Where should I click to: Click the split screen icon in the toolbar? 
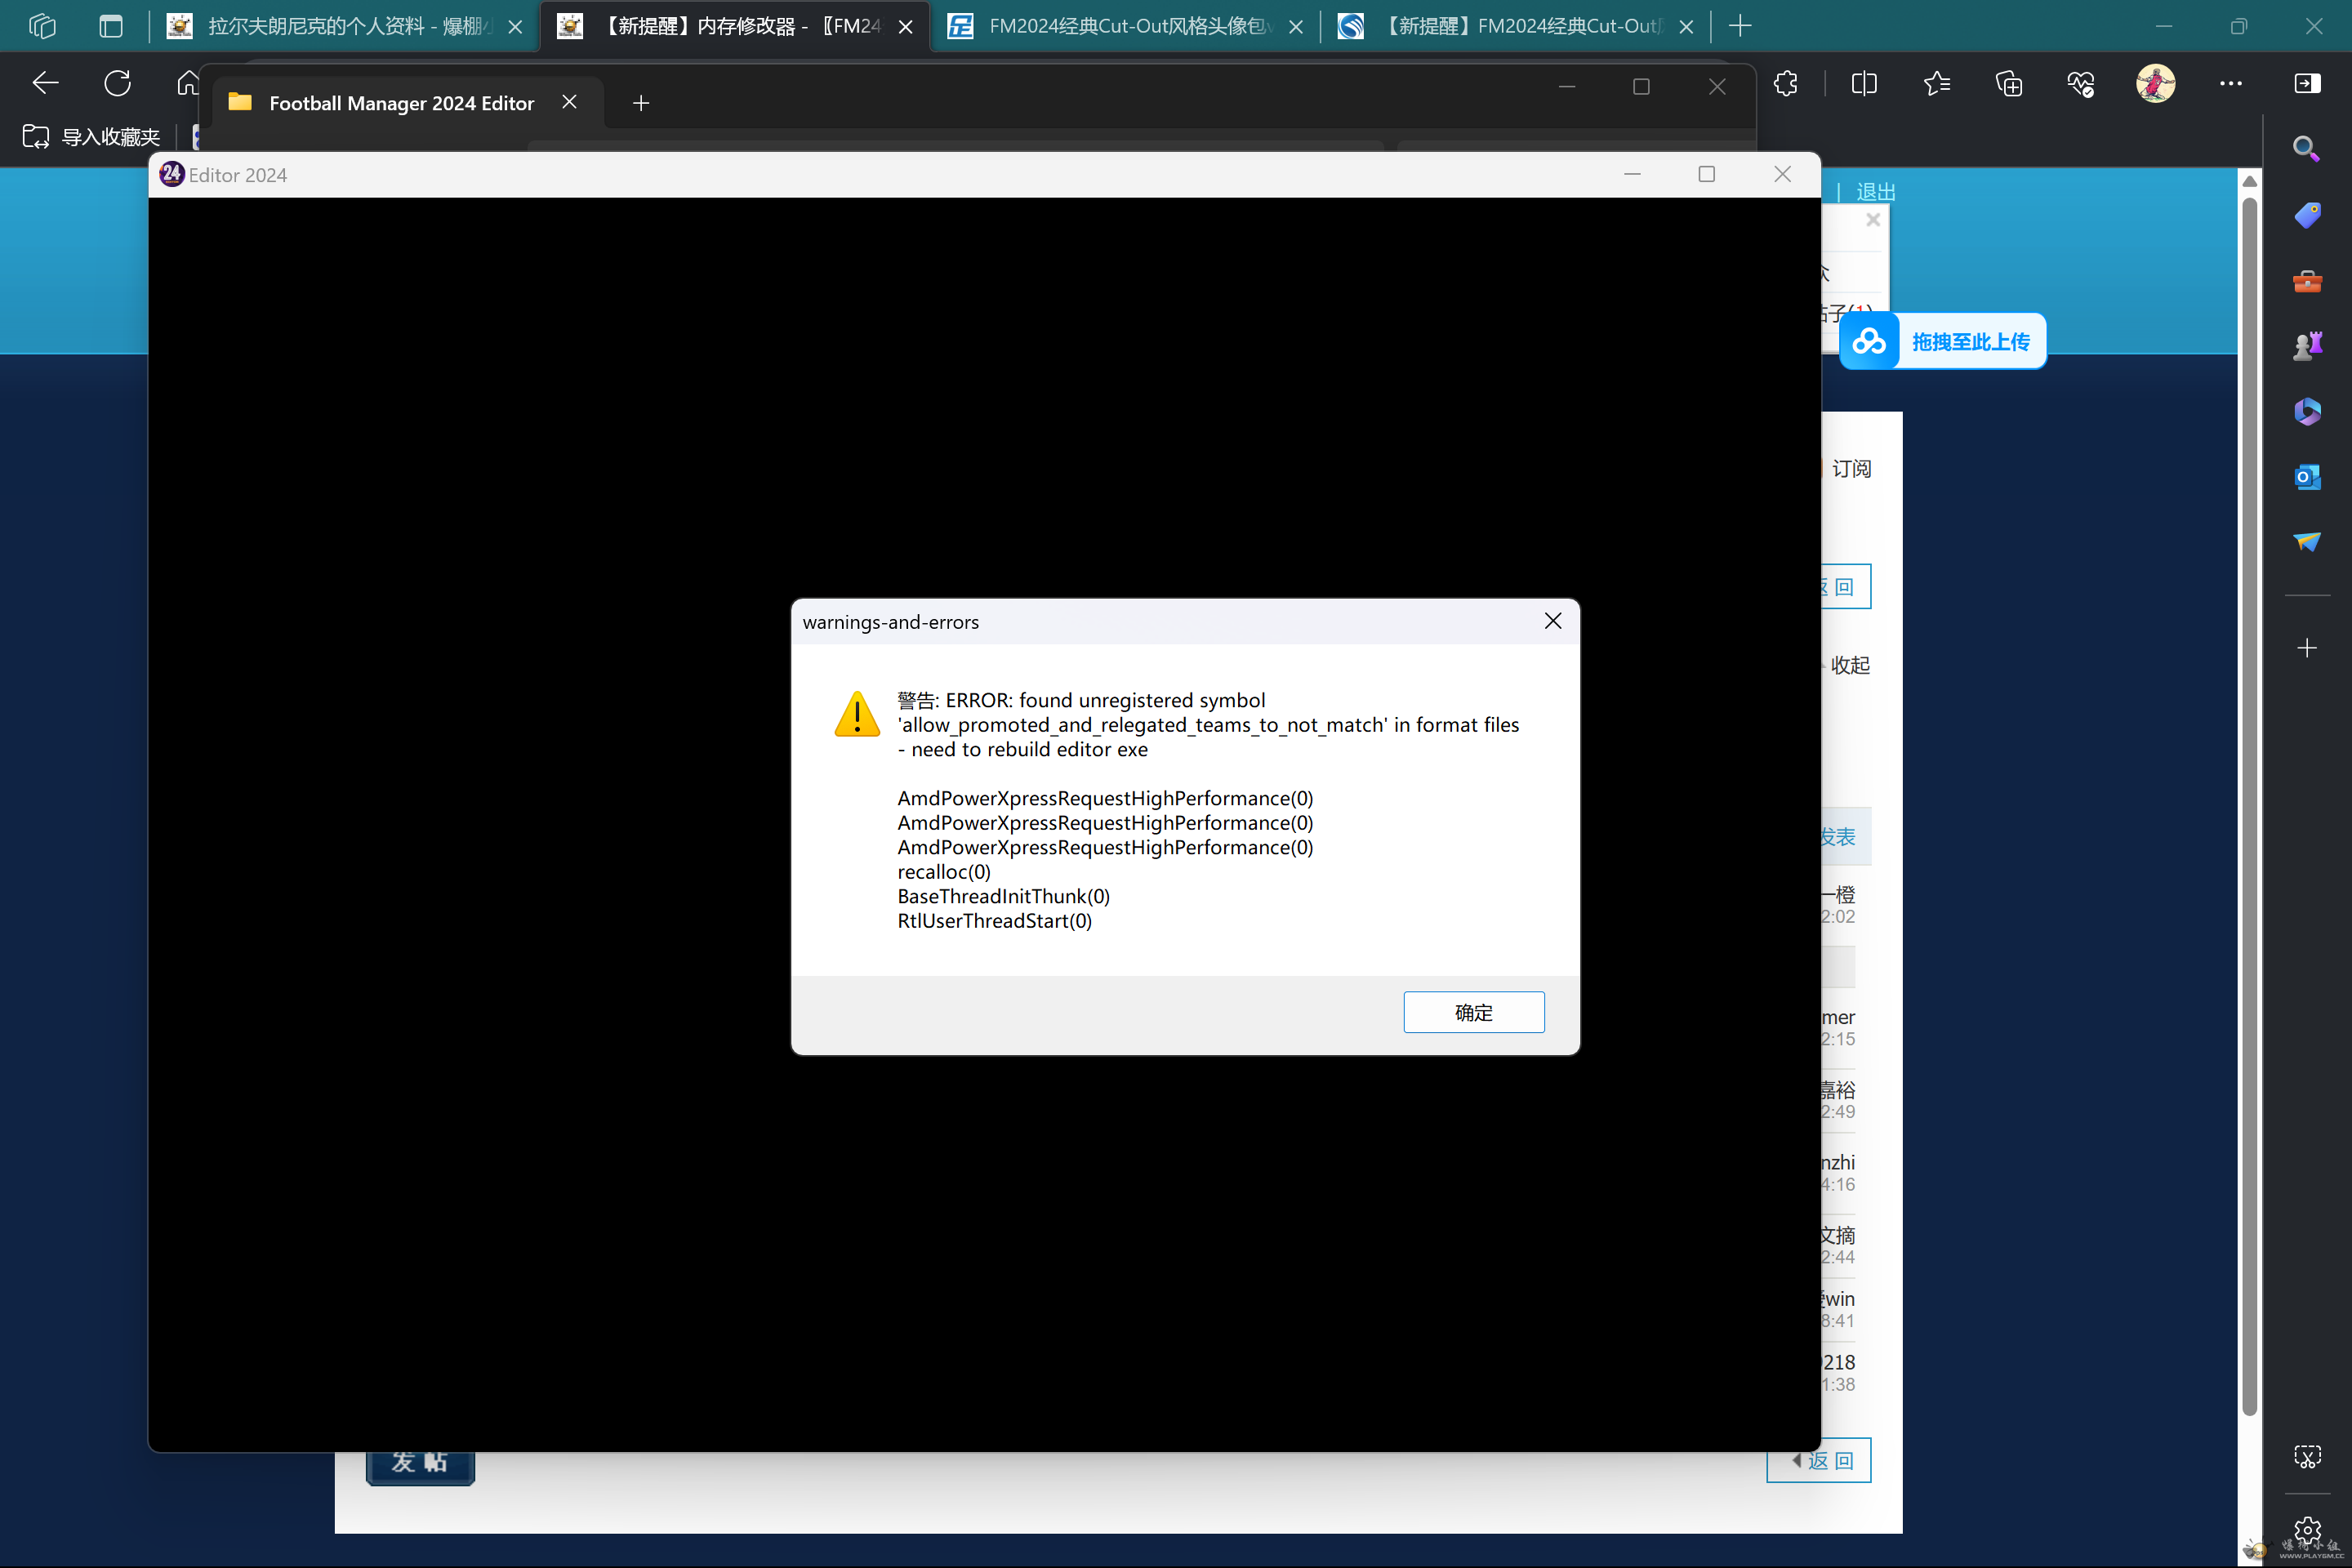1864,83
